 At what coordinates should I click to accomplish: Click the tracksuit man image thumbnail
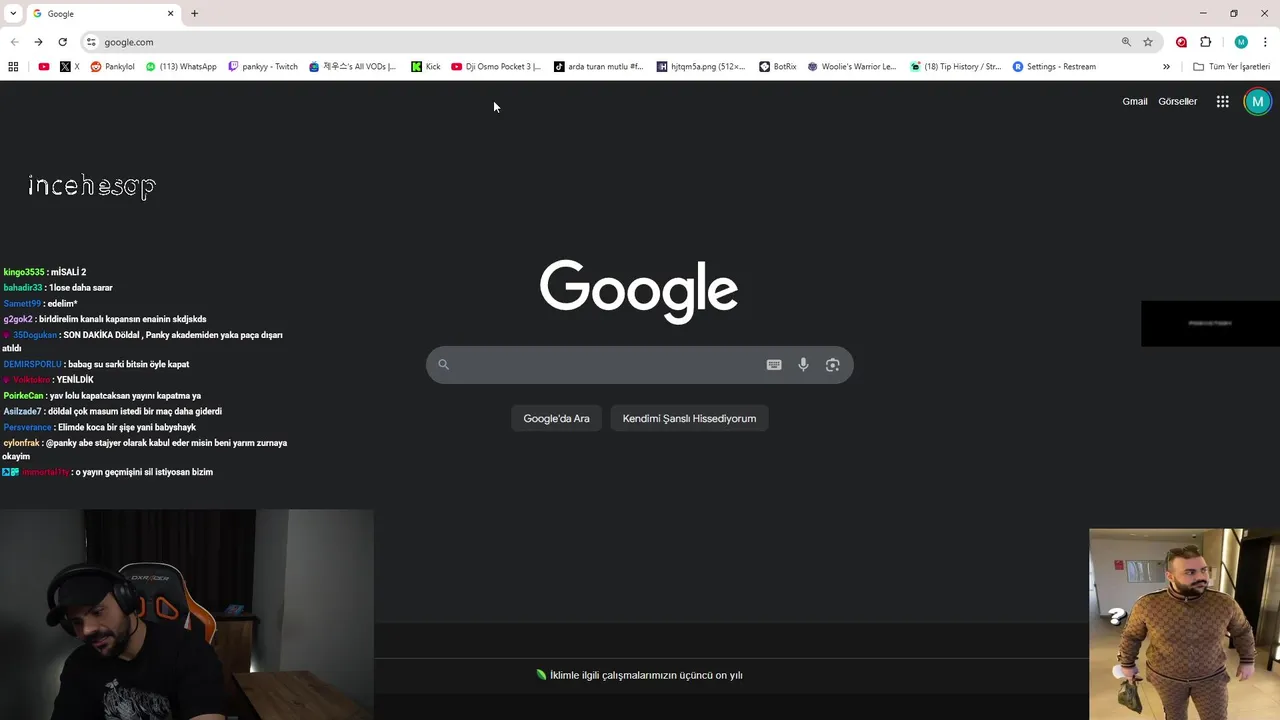pyautogui.click(x=1184, y=624)
